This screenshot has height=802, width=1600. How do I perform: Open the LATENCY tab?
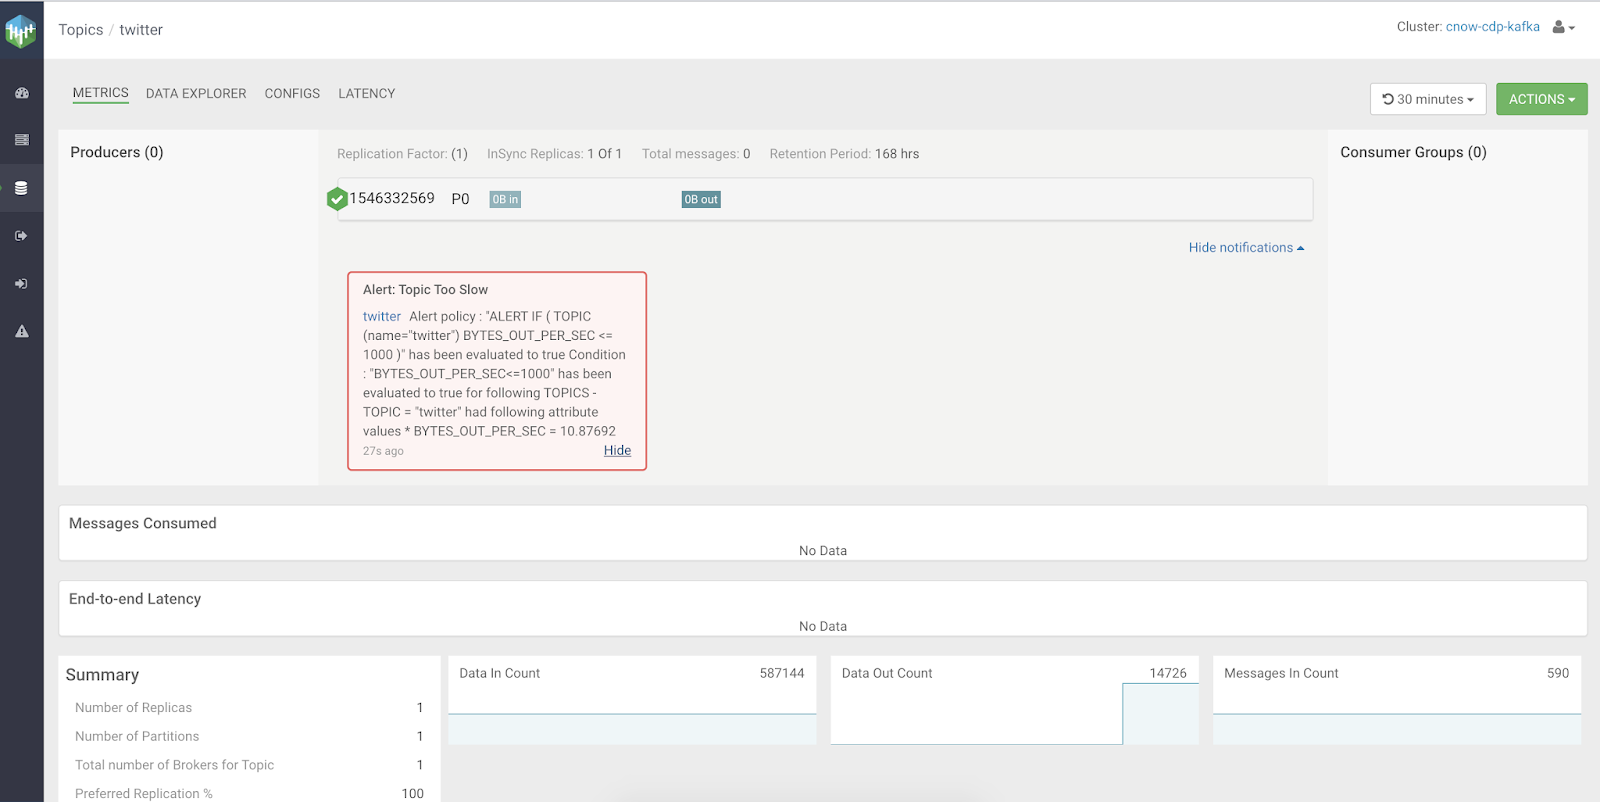pos(366,93)
